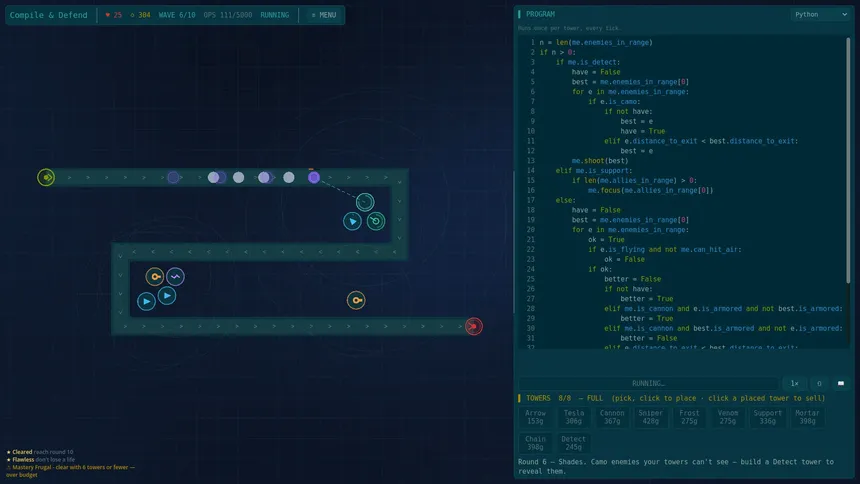Screen dimensions: 860x484
Task: Click the 'Mastery Frugal' objective
Action: [70, 471]
